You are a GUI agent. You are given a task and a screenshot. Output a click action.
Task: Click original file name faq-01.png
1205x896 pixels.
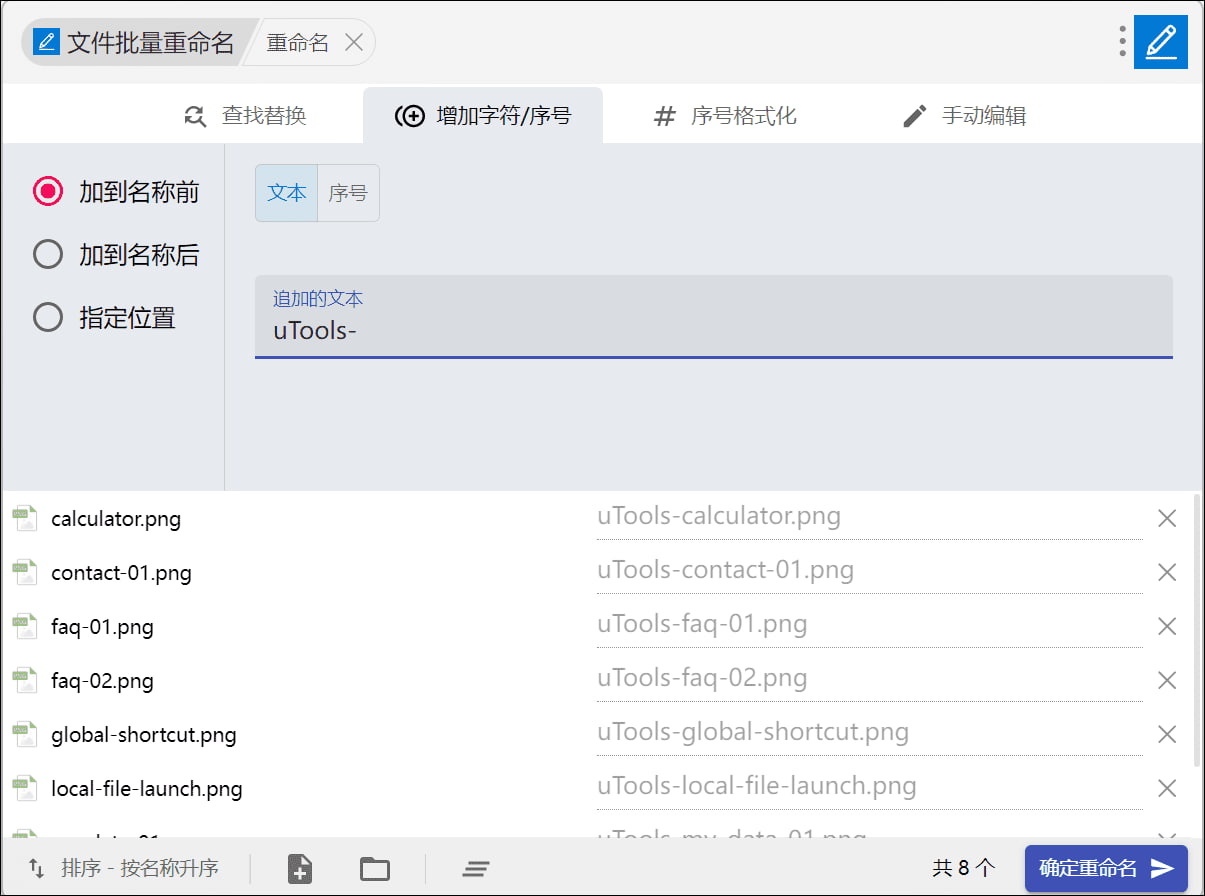click(102, 627)
